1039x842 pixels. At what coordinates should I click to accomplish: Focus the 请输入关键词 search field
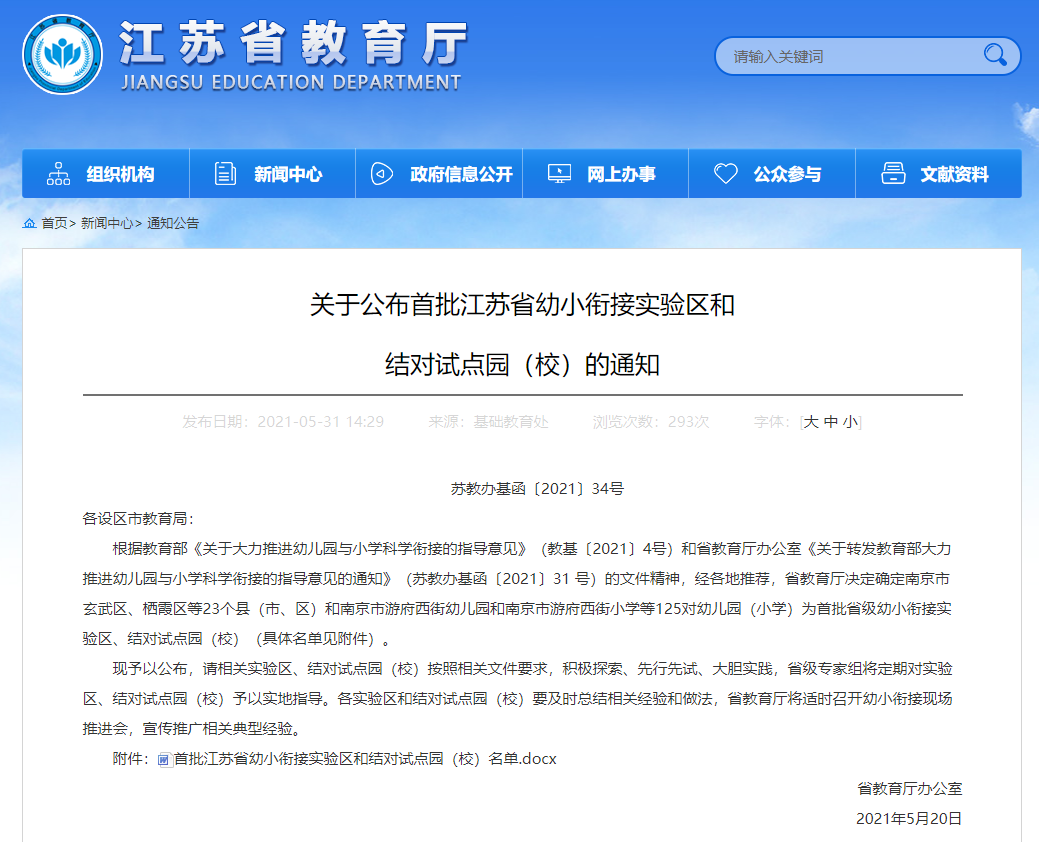(867, 56)
